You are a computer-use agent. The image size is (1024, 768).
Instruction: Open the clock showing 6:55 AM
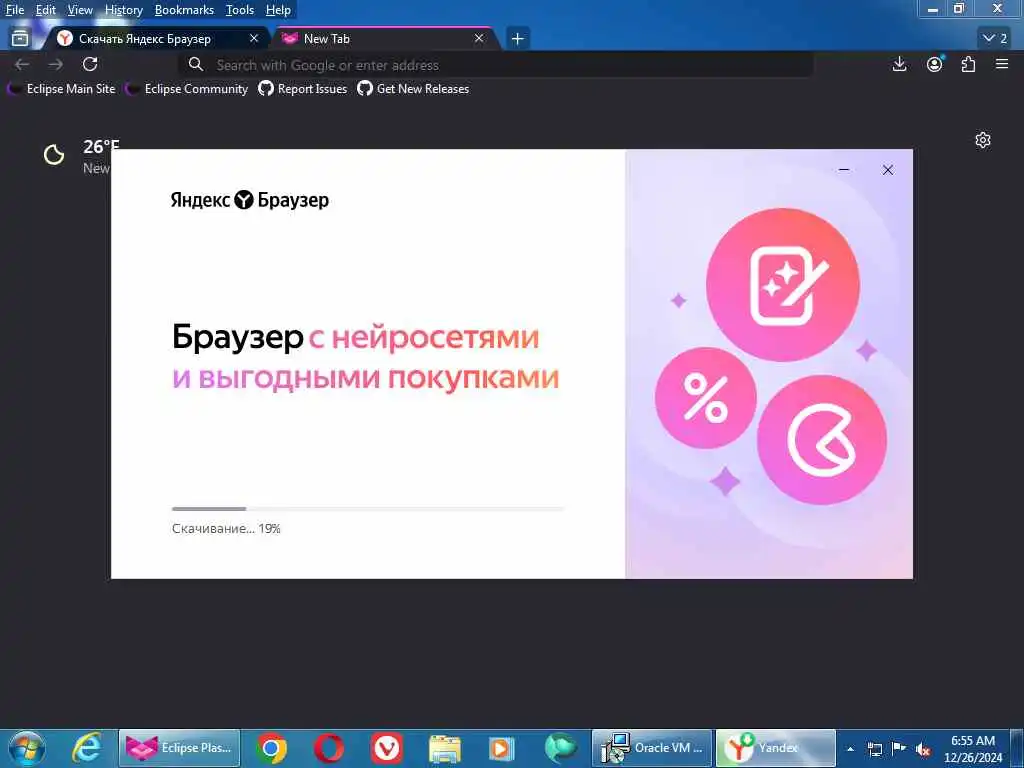(x=972, y=749)
